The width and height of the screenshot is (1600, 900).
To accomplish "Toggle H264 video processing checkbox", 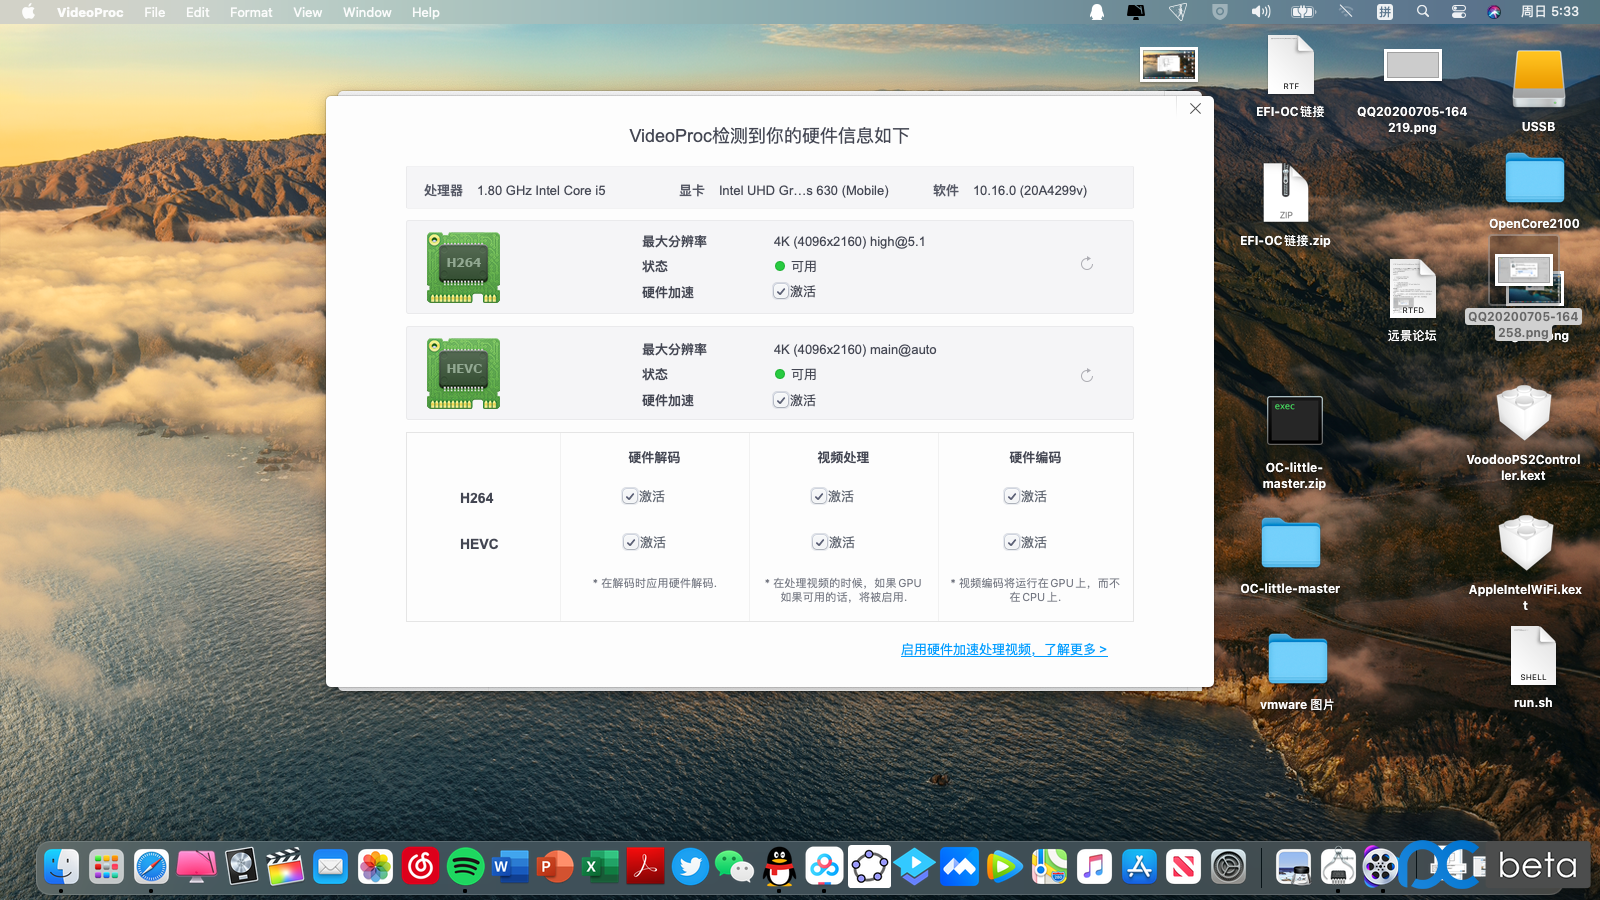I will pos(819,496).
